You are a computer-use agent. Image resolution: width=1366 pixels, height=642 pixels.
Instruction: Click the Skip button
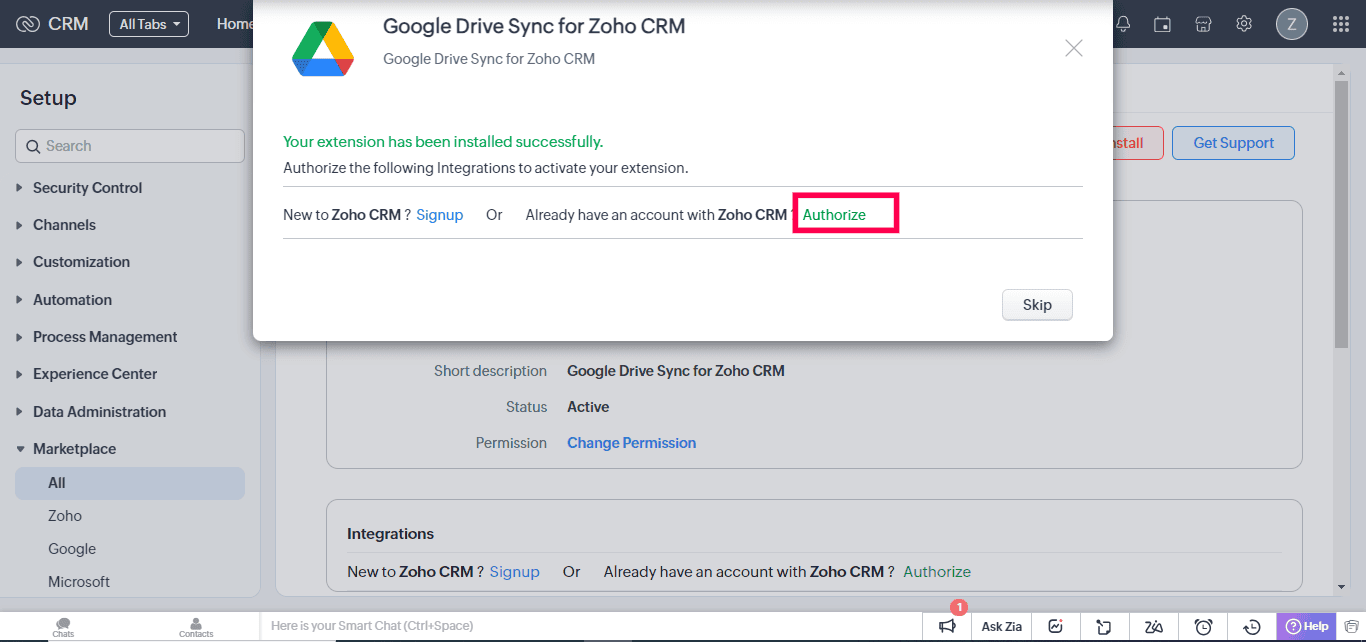[x=1037, y=305]
